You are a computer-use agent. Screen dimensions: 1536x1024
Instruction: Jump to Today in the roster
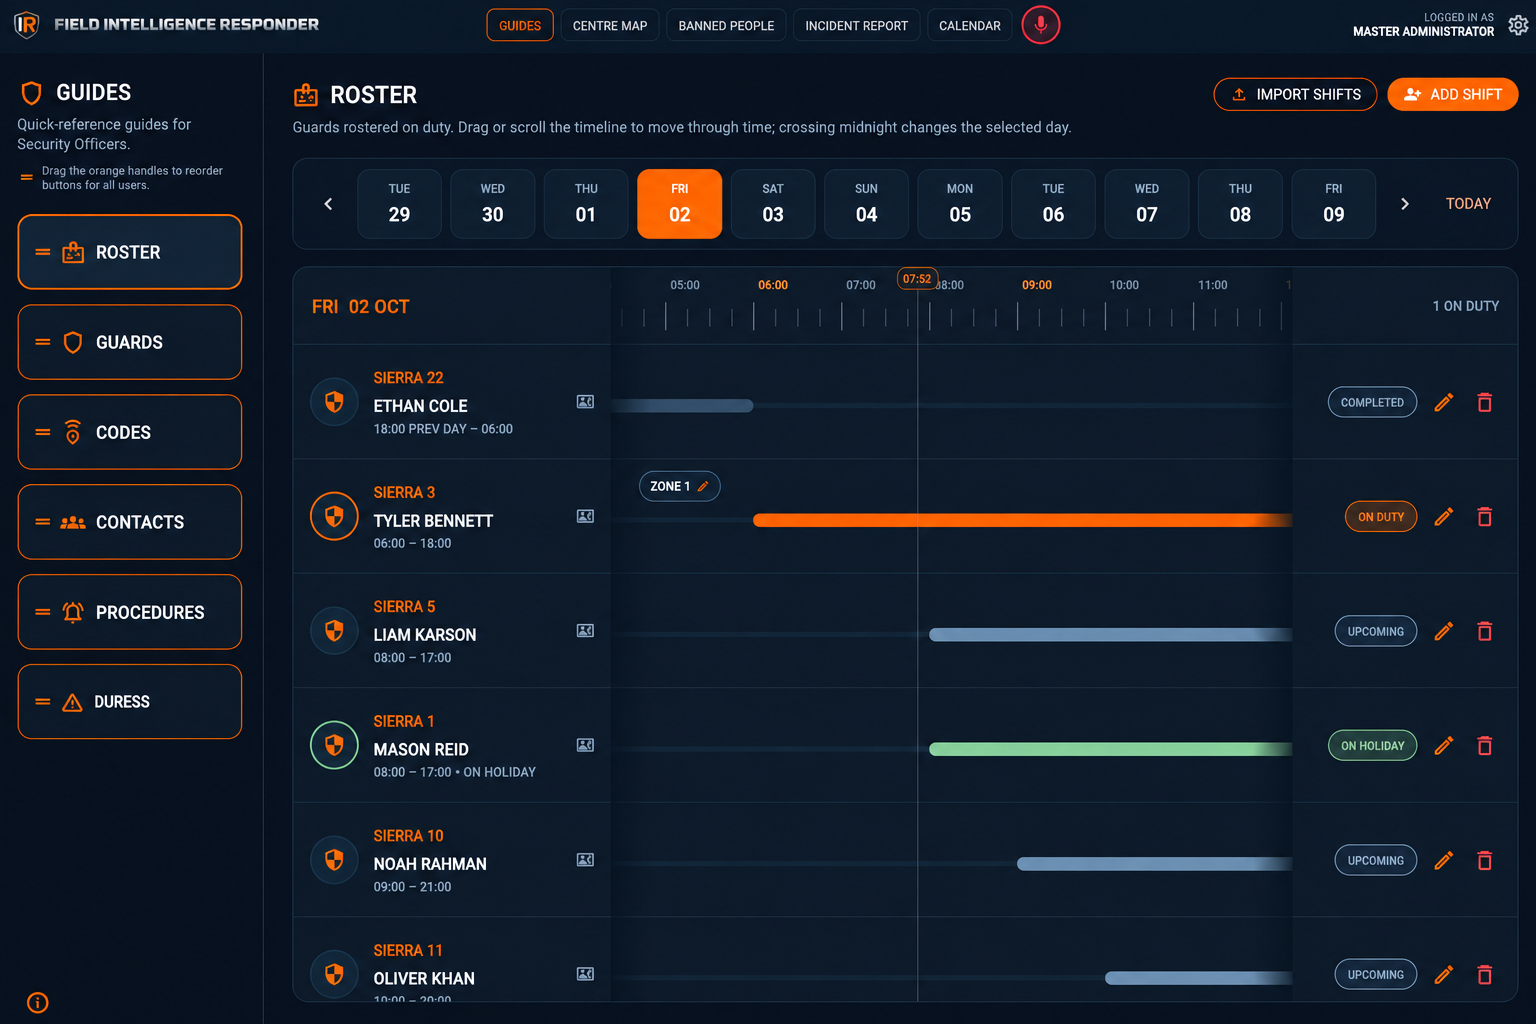(1468, 204)
